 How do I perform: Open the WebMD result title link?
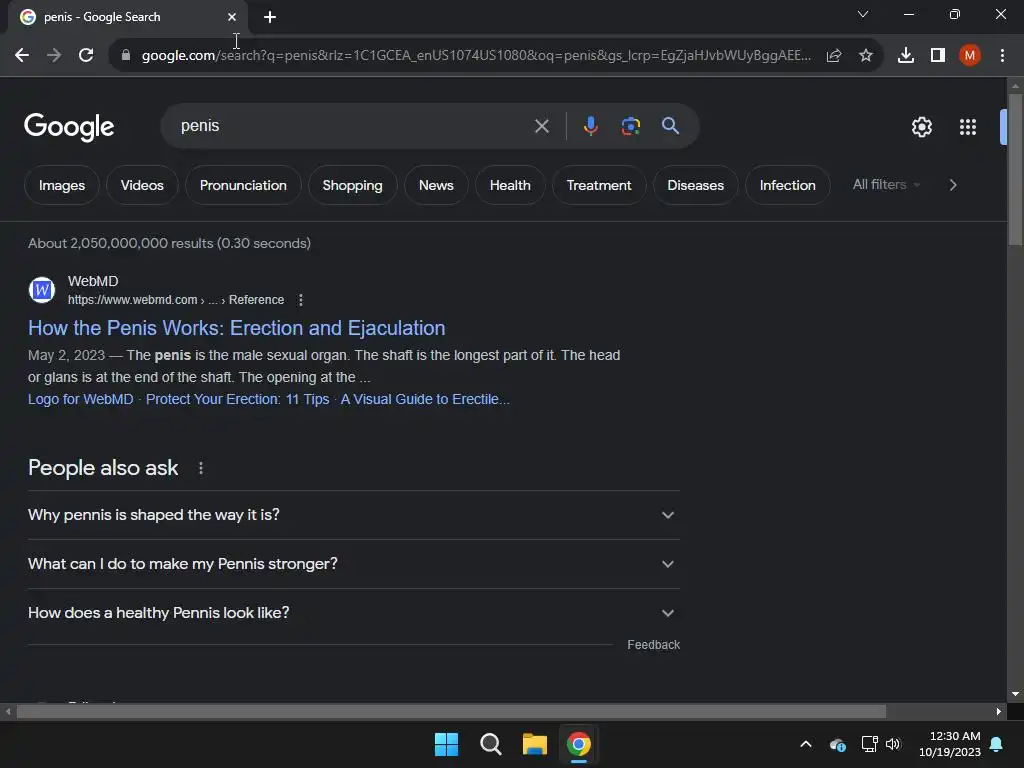pyautogui.click(x=236, y=328)
